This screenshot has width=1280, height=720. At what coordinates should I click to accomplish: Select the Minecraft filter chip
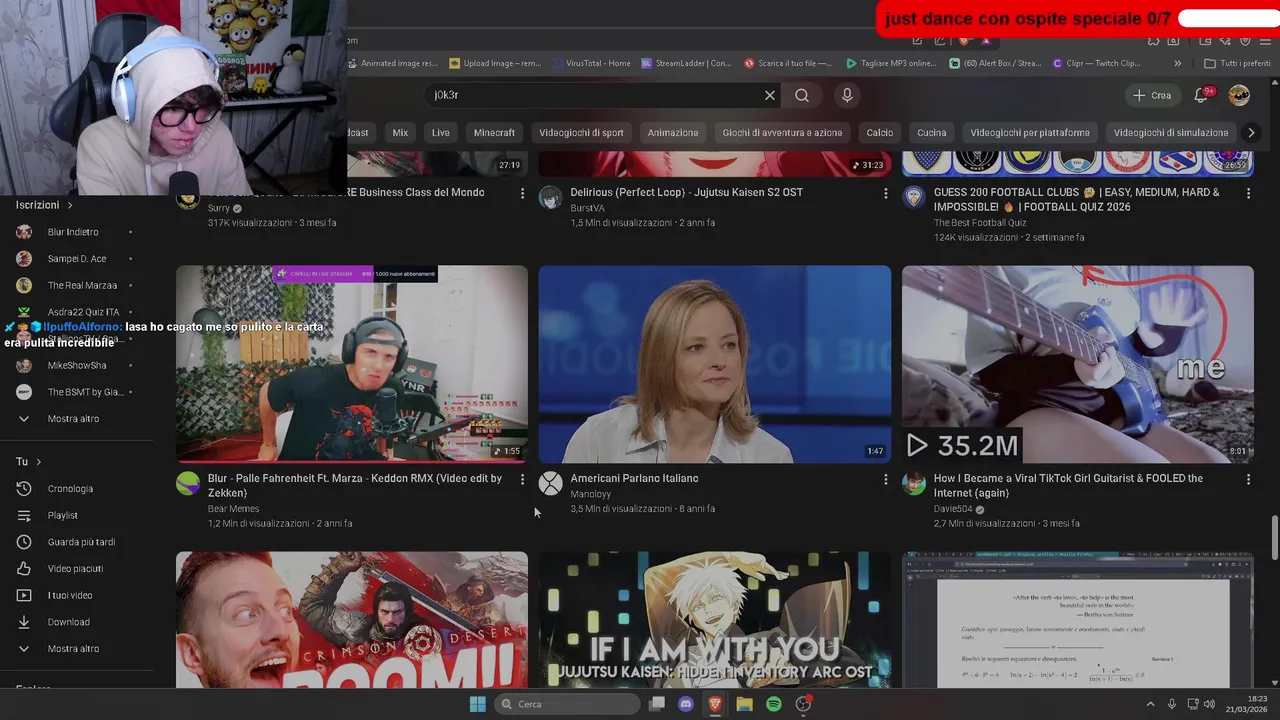[494, 132]
